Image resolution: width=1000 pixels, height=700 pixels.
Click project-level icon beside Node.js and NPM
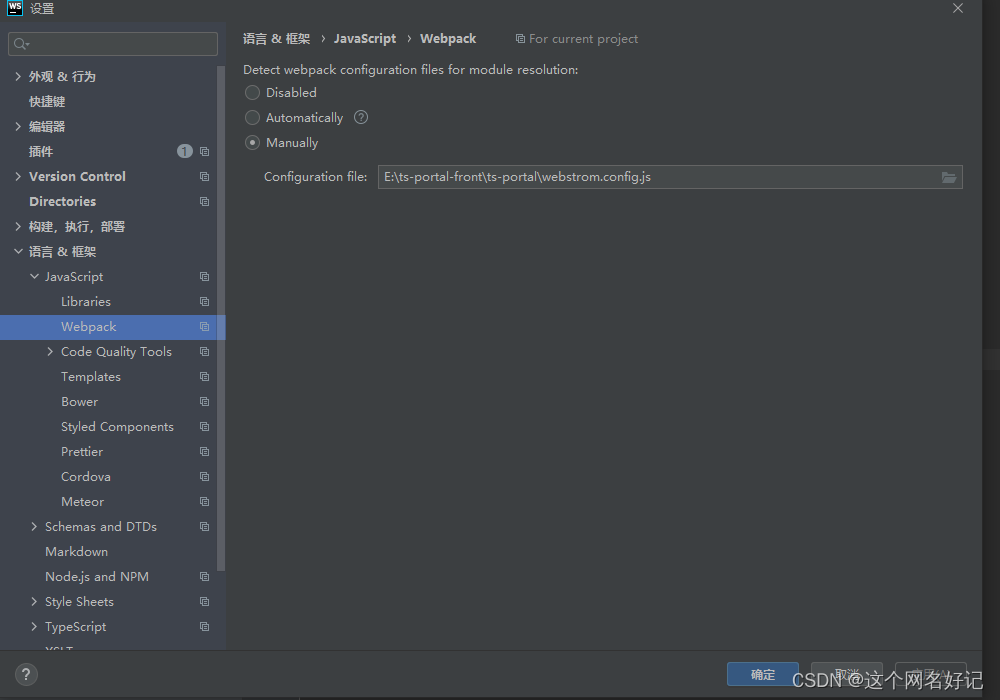(x=204, y=576)
